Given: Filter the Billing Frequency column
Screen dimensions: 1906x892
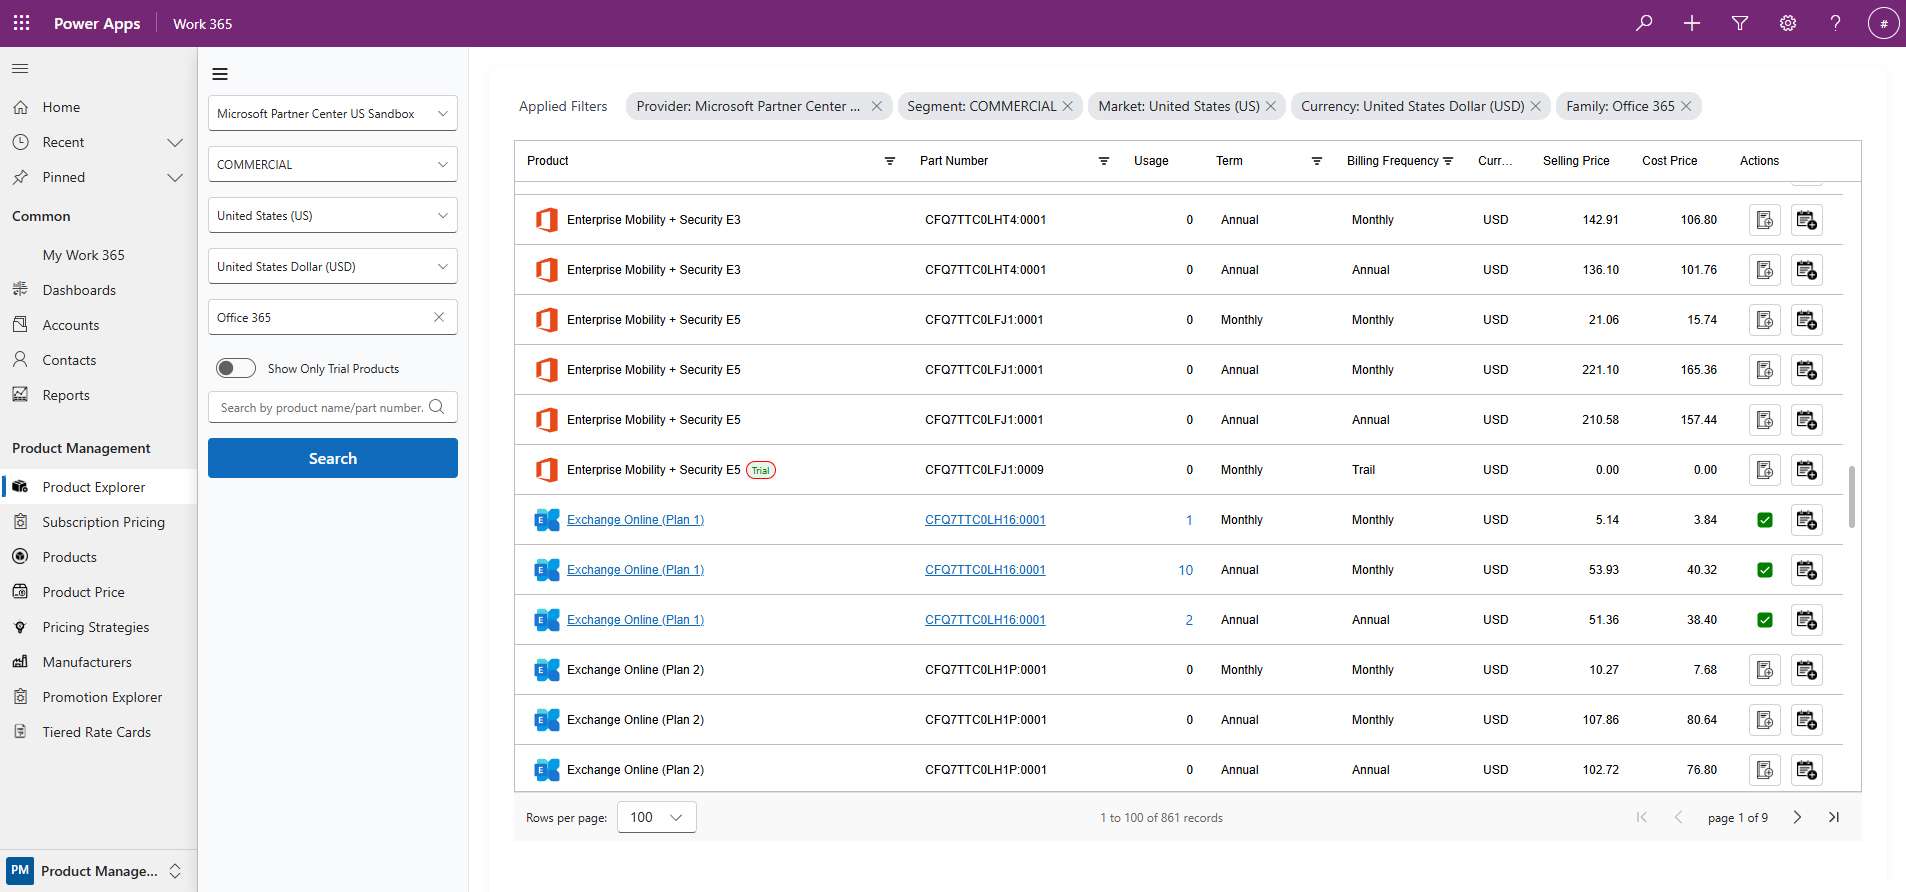Looking at the screenshot, I should (x=1448, y=161).
